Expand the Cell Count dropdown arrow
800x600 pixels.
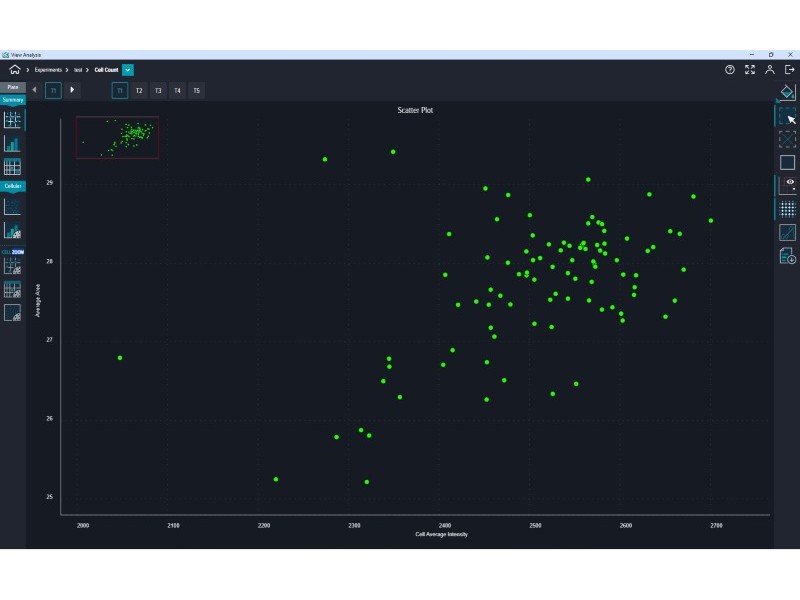[128, 70]
